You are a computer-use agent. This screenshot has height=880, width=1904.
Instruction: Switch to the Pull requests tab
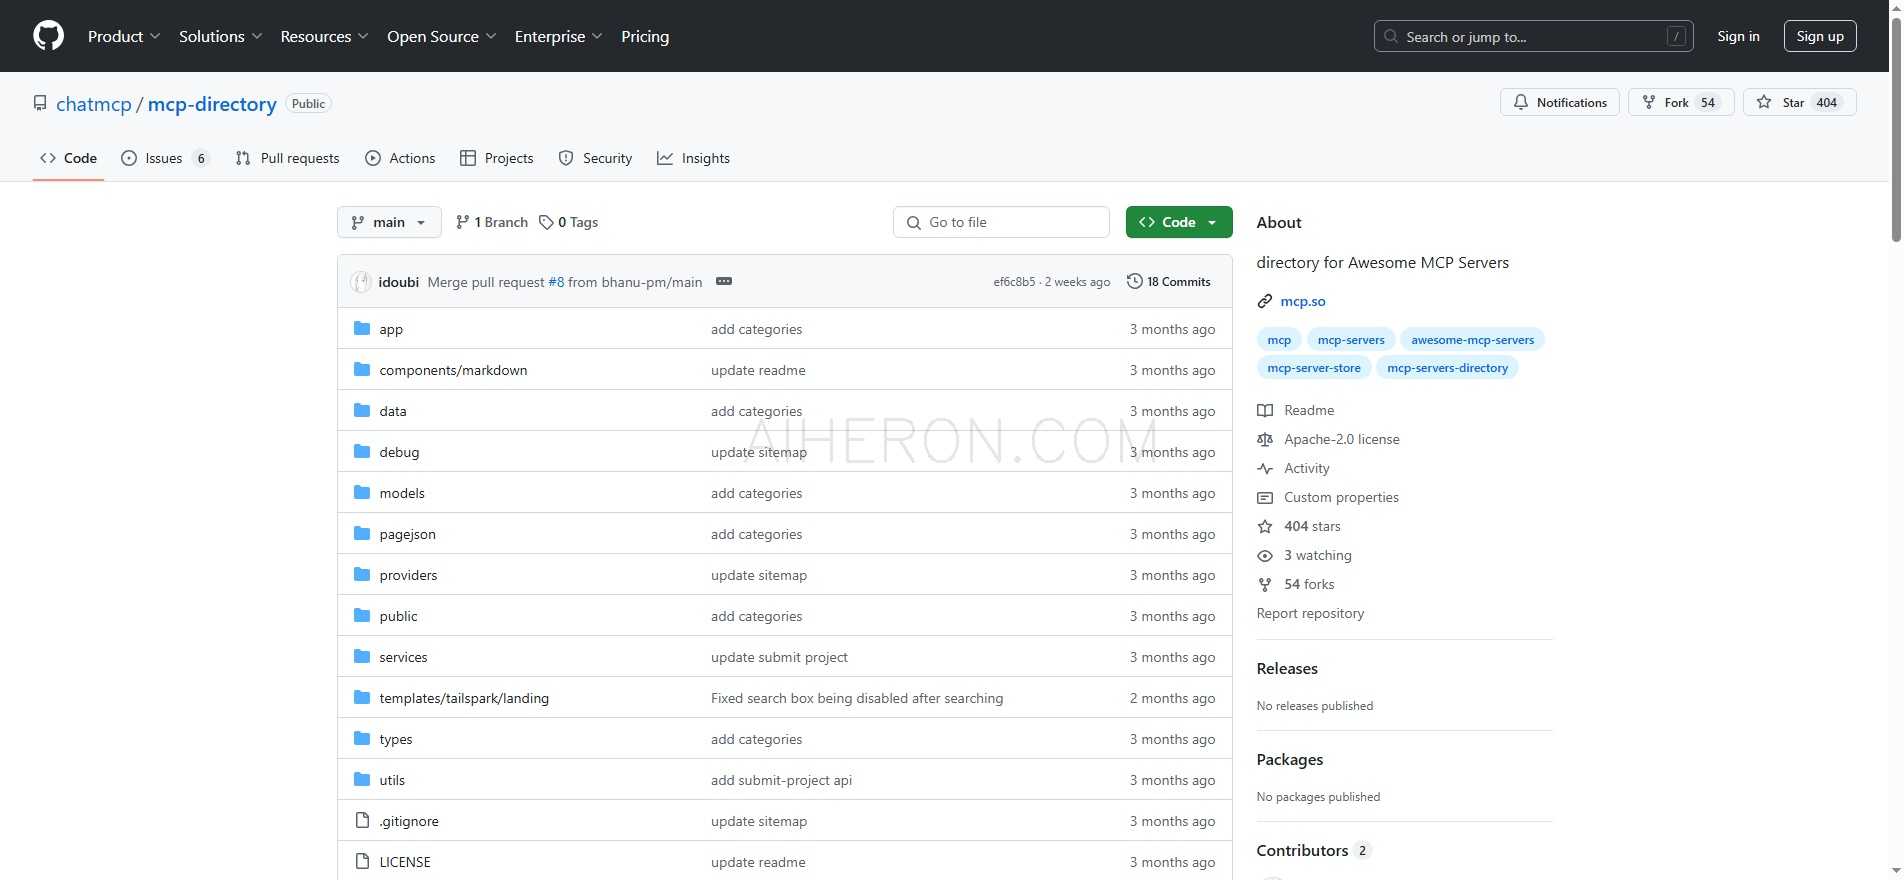287,158
